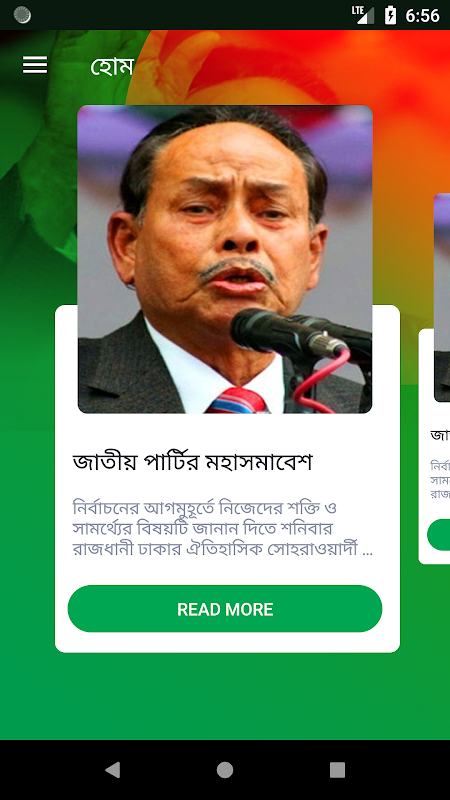
Task: Select the partially visible second card image
Action: point(442,297)
